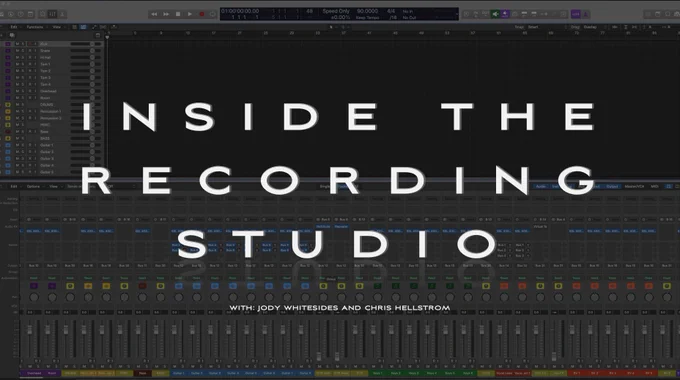Screen dimensions: 680x380
Task: Click the Bass red track icon
Action: tap(8, 131)
